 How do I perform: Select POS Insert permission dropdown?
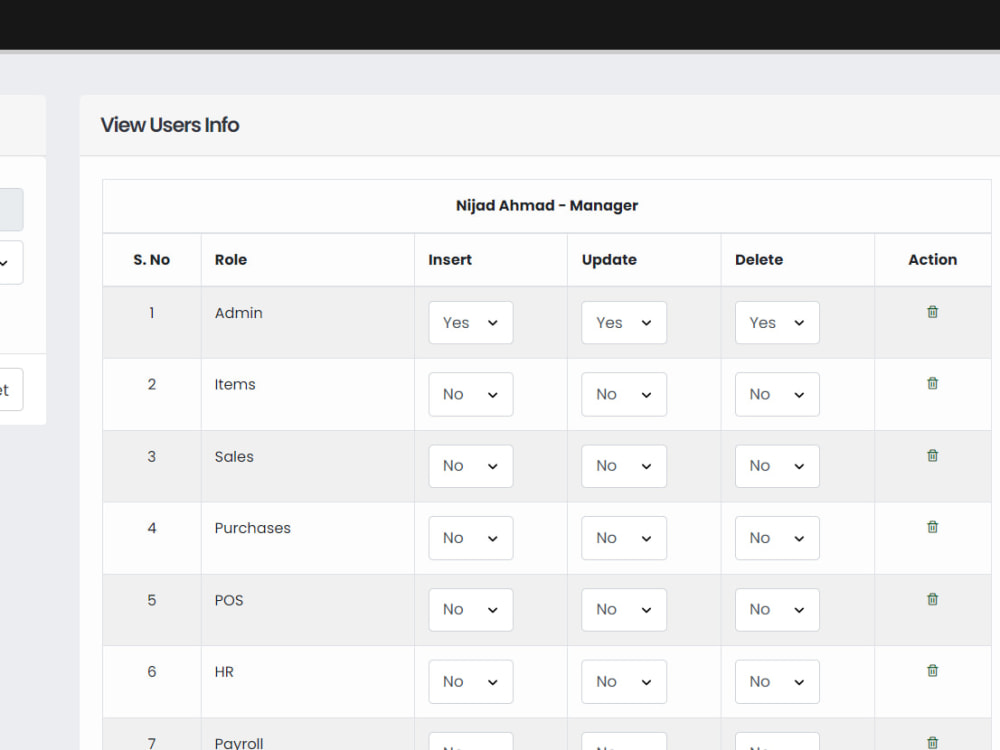click(x=471, y=610)
